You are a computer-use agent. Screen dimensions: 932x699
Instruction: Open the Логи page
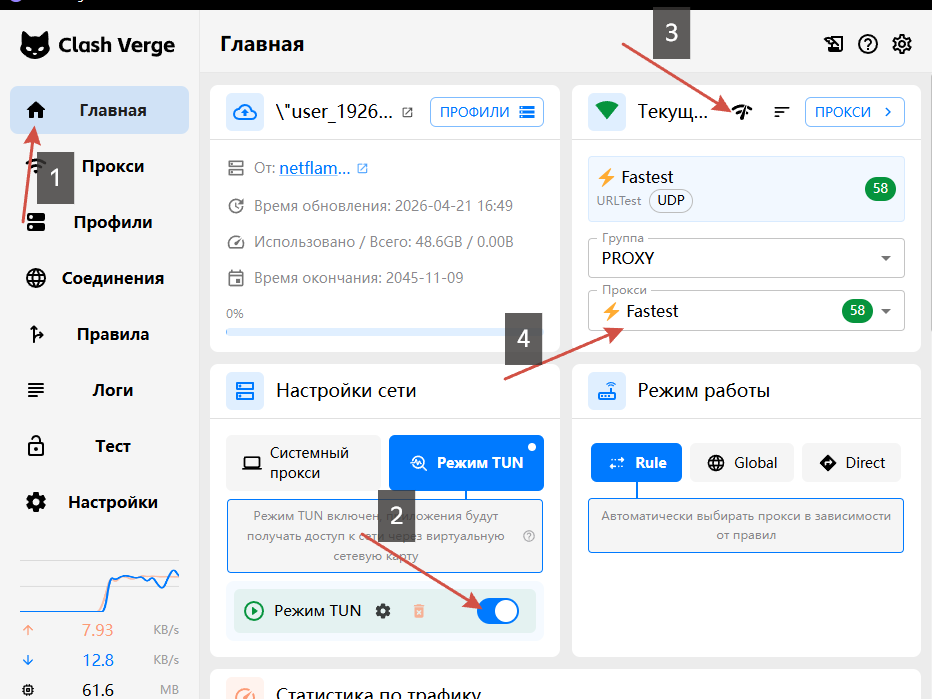coord(99,390)
